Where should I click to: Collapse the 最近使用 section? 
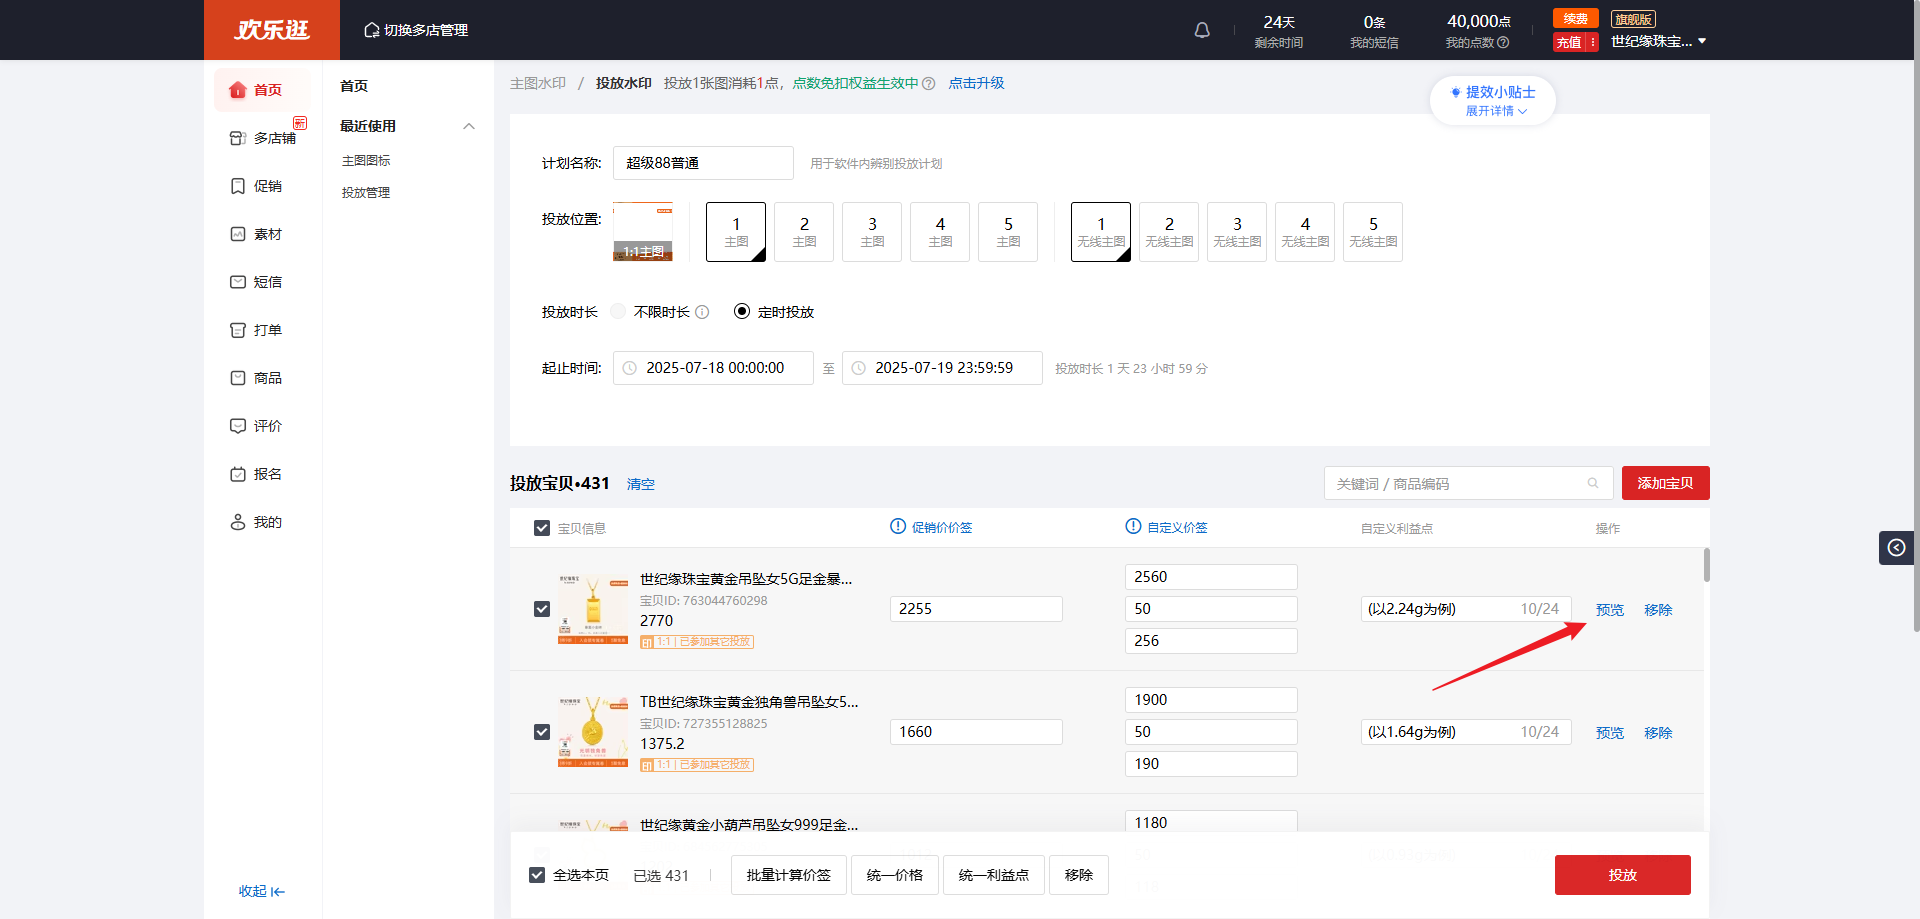click(469, 126)
